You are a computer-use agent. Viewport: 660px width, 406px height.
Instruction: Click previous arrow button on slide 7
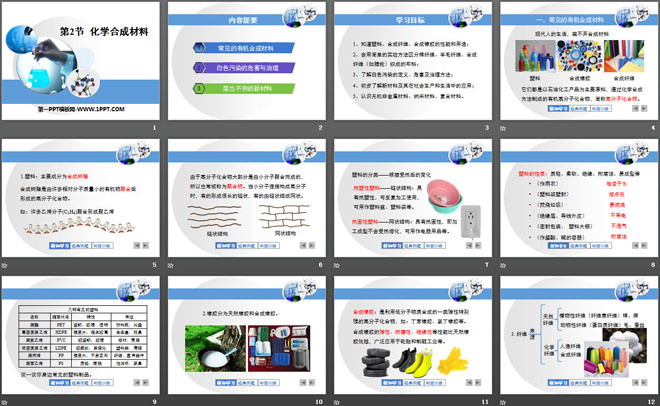tap(469, 245)
